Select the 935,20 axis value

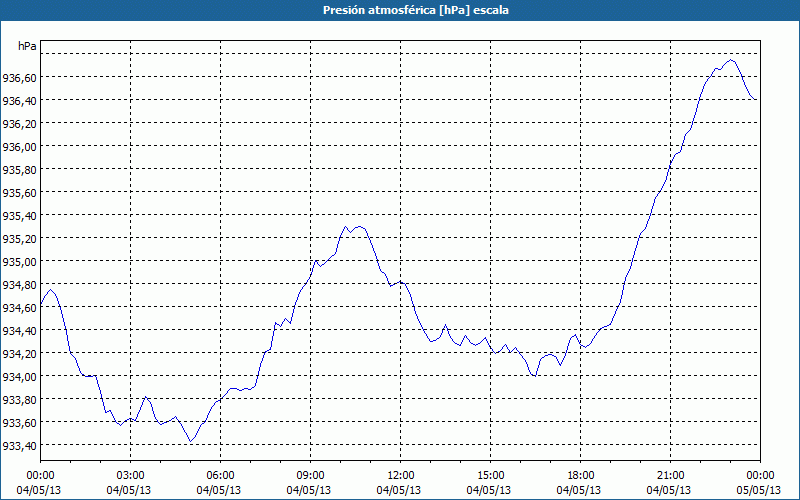pyautogui.click(x=19, y=239)
